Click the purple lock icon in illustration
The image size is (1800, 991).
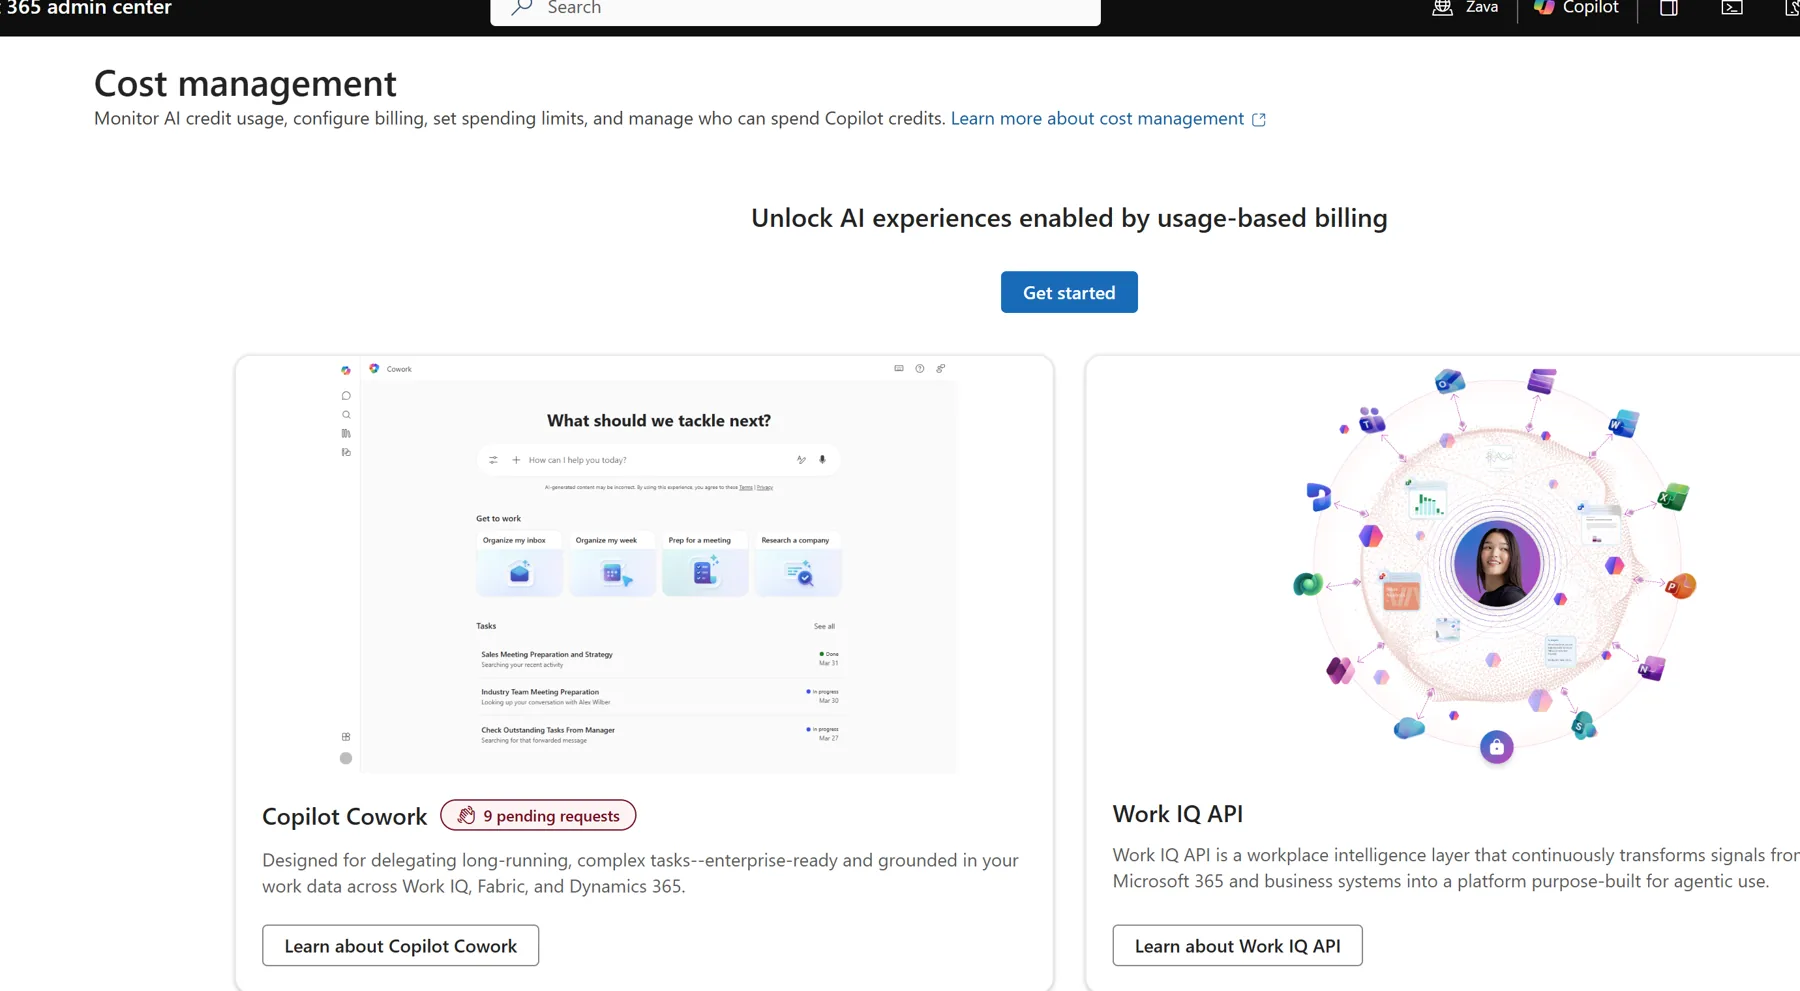point(1496,747)
